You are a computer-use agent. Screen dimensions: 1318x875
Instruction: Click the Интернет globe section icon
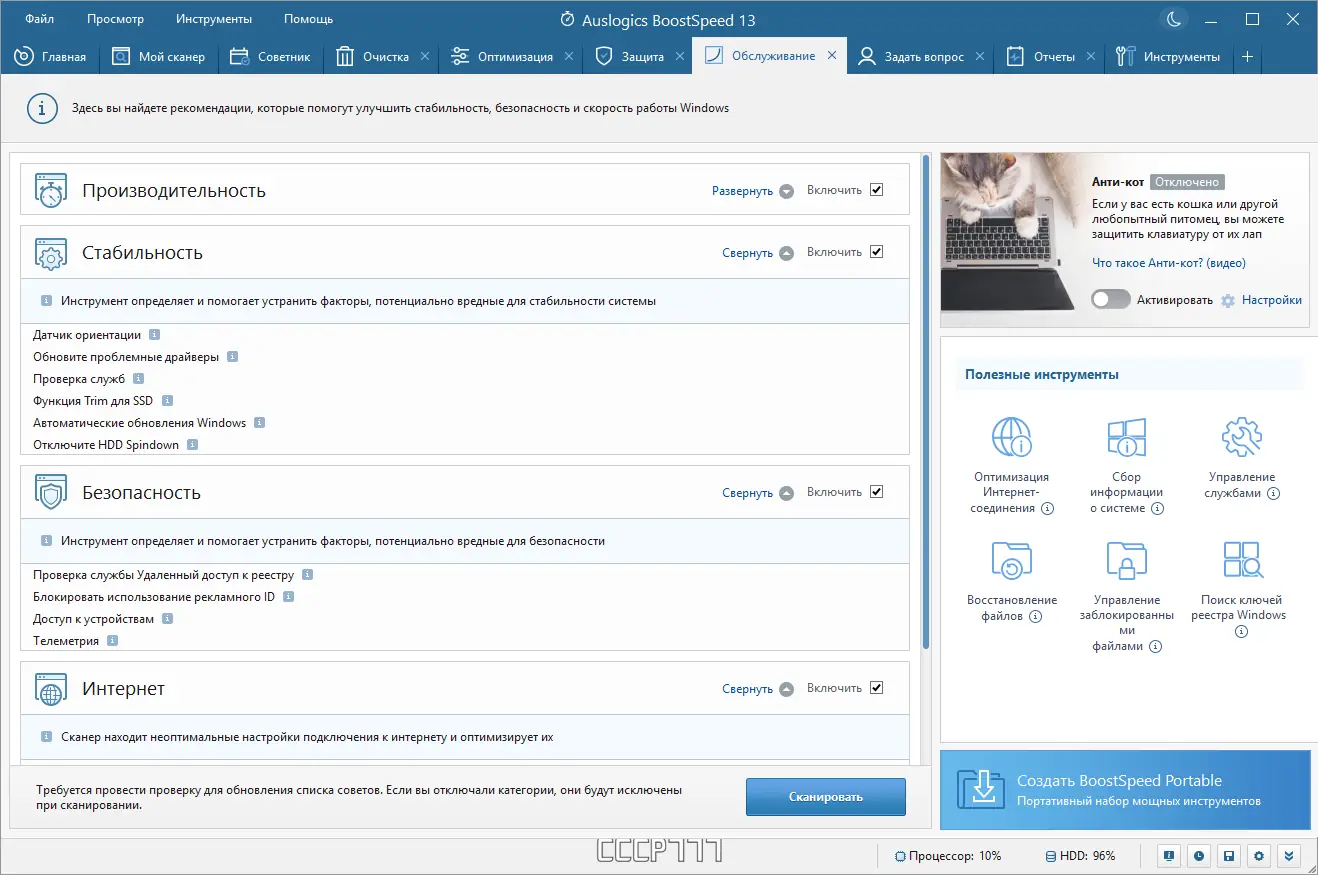tap(51, 689)
